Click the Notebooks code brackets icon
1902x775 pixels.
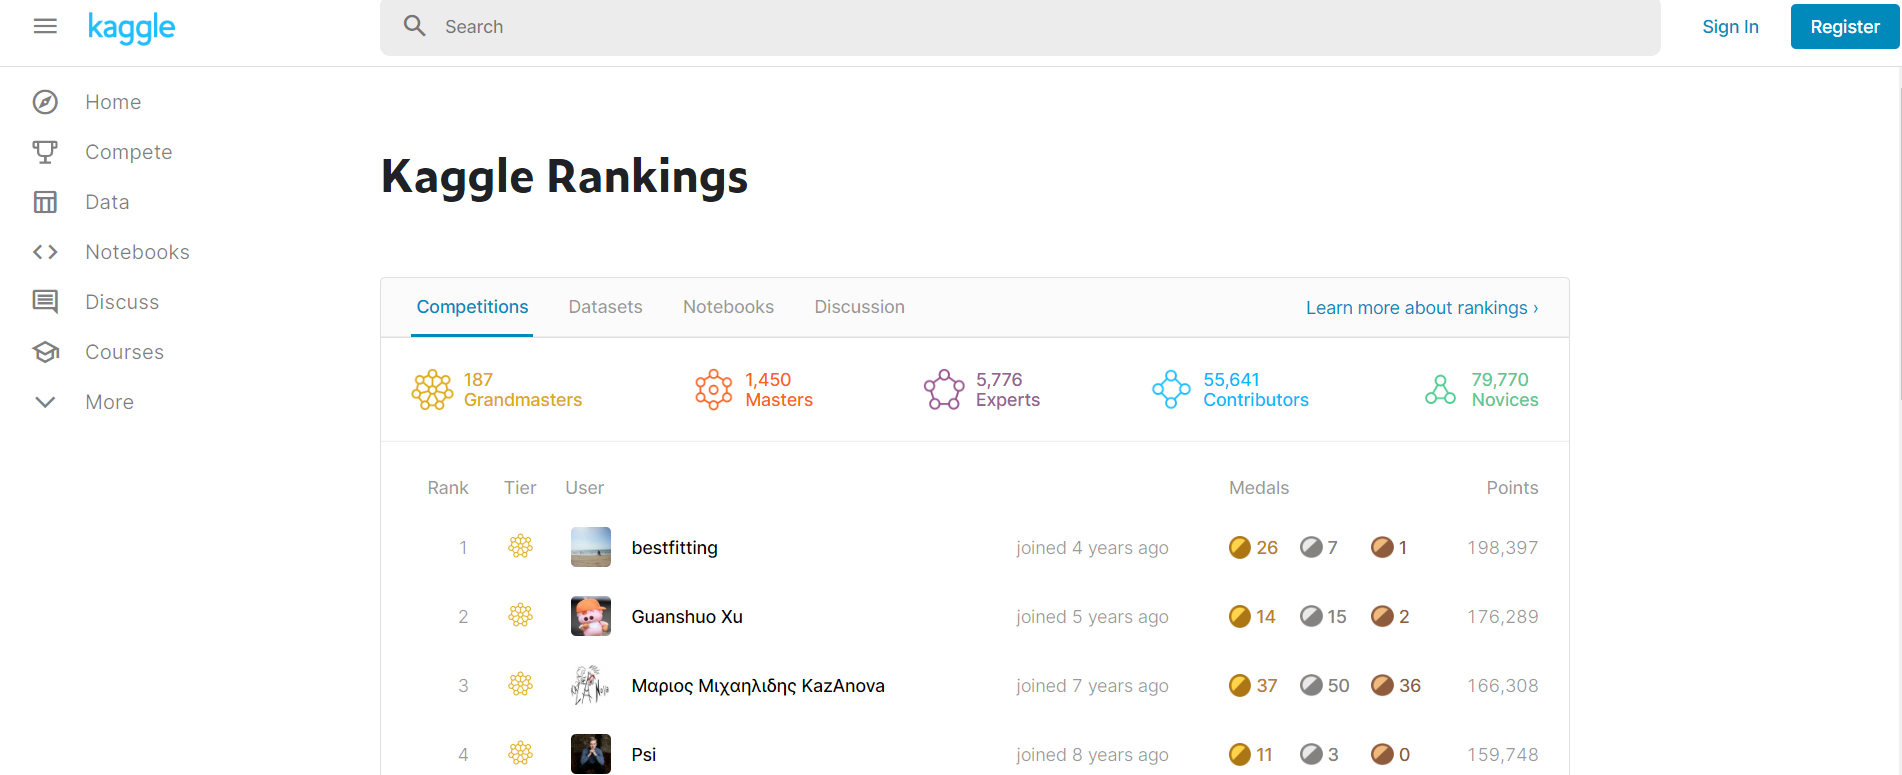pos(45,252)
